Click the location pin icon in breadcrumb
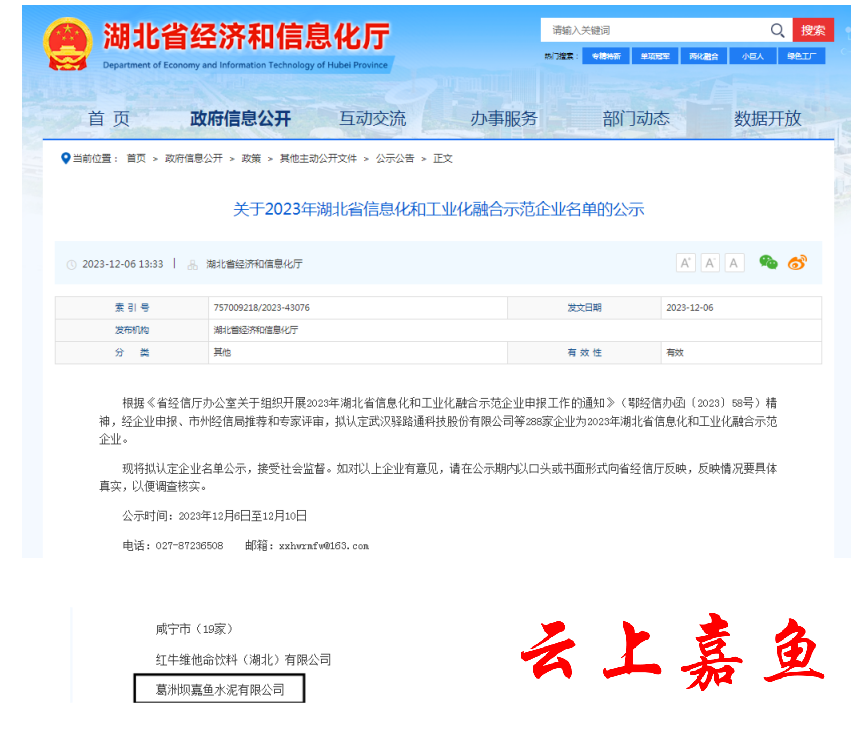 tap(66, 158)
